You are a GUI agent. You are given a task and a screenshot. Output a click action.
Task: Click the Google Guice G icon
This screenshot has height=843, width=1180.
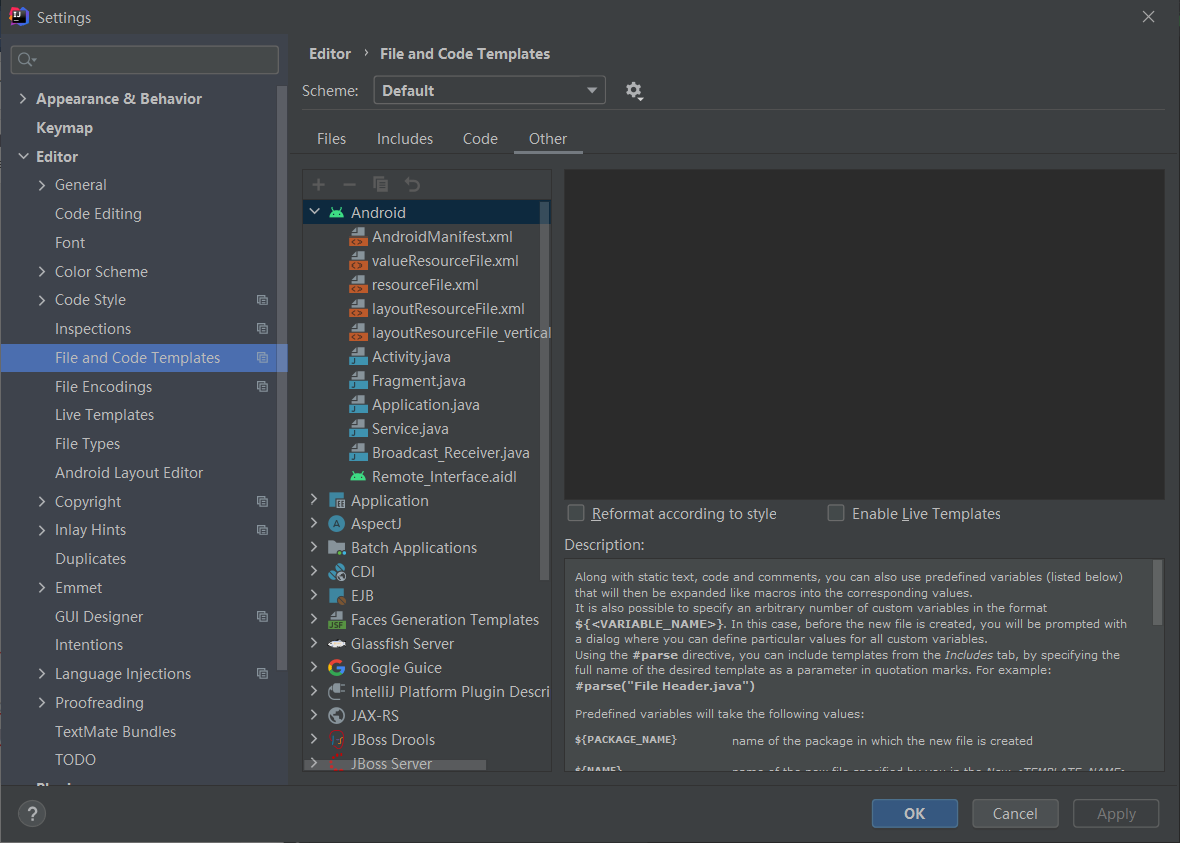pyautogui.click(x=336, y=668)
